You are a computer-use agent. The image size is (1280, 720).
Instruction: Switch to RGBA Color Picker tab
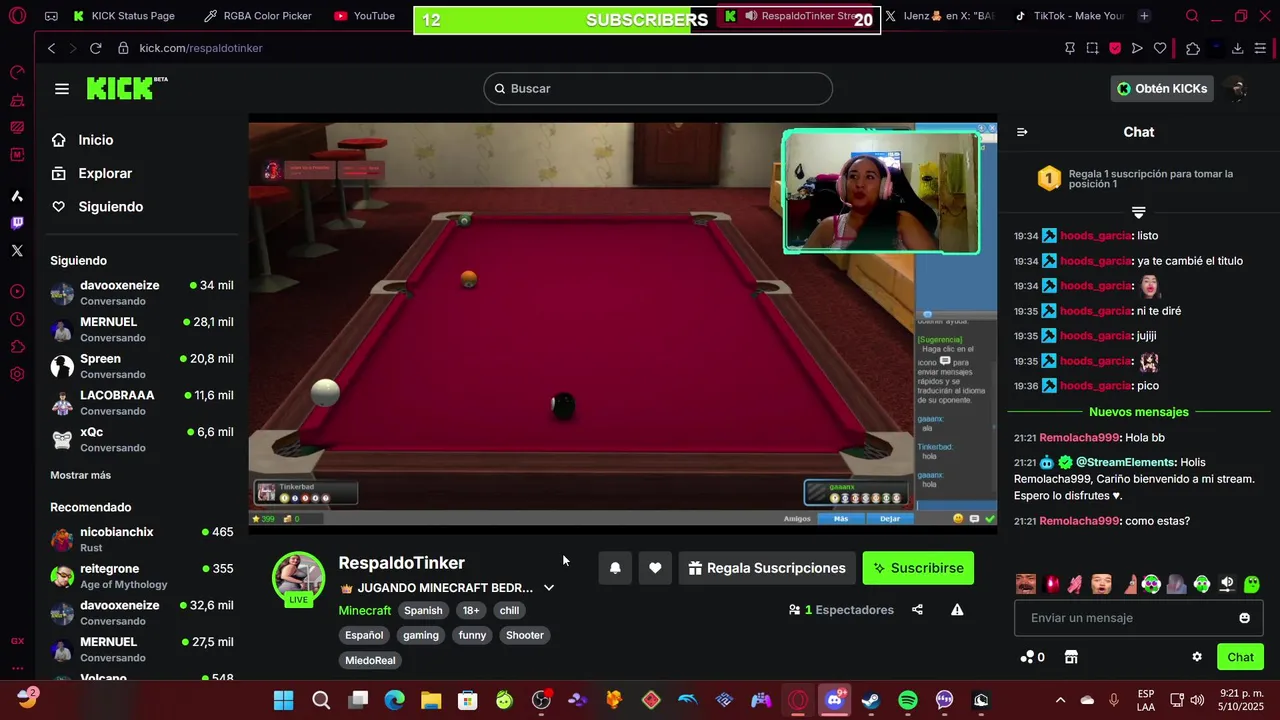tap(258, 16)
